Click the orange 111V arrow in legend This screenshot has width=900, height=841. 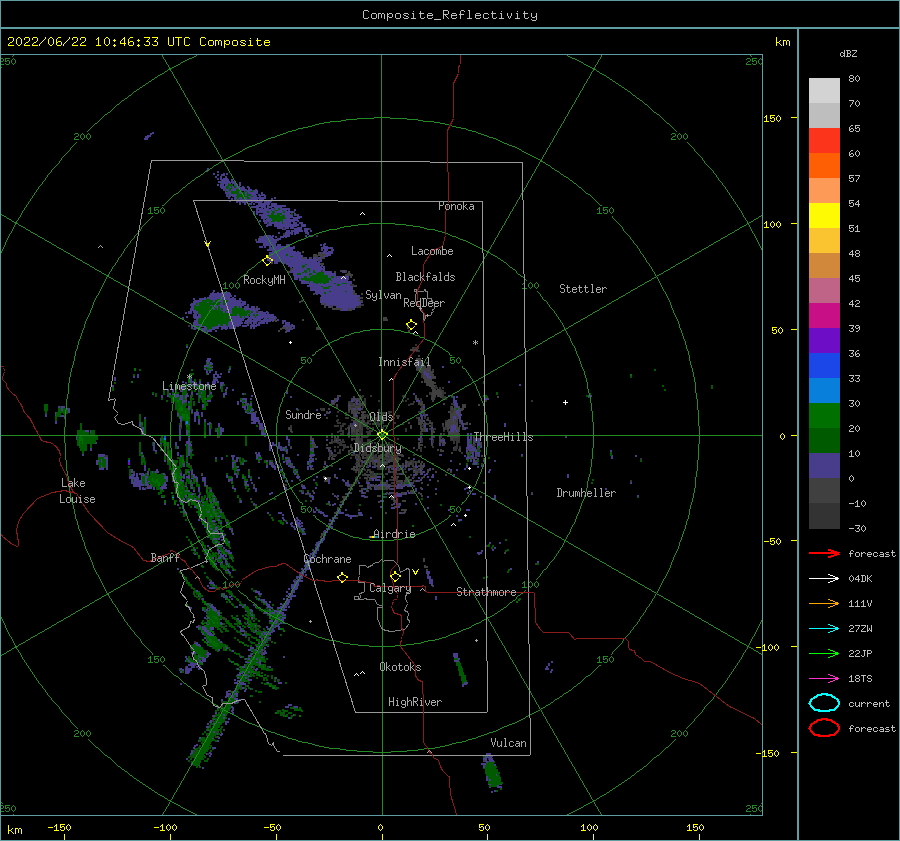(x=824, y=603)
